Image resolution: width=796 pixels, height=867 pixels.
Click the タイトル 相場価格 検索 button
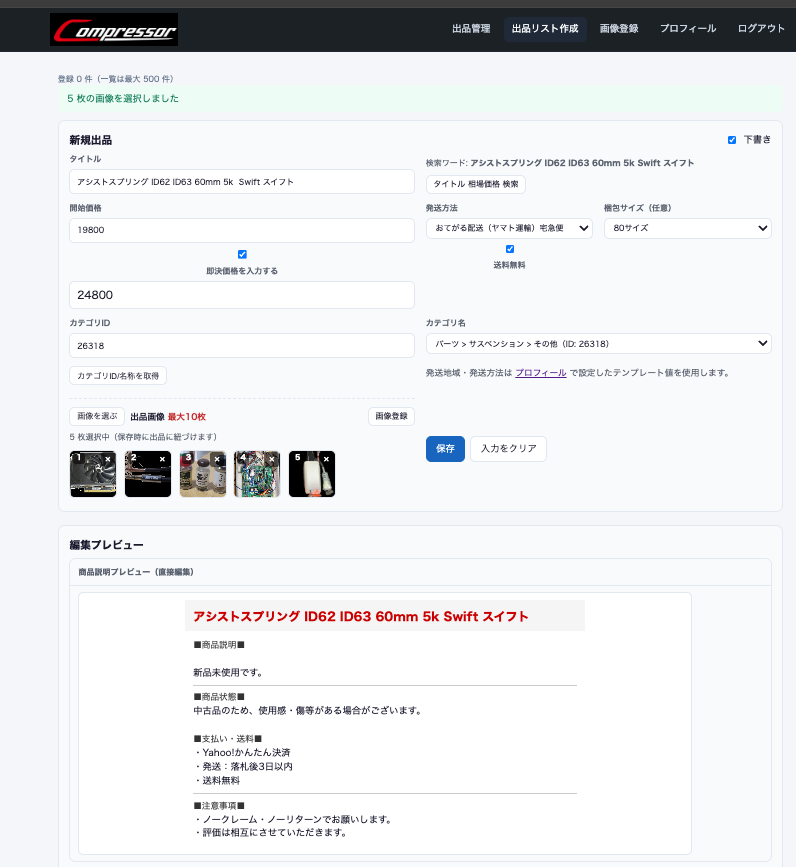[x=476, y=184]
